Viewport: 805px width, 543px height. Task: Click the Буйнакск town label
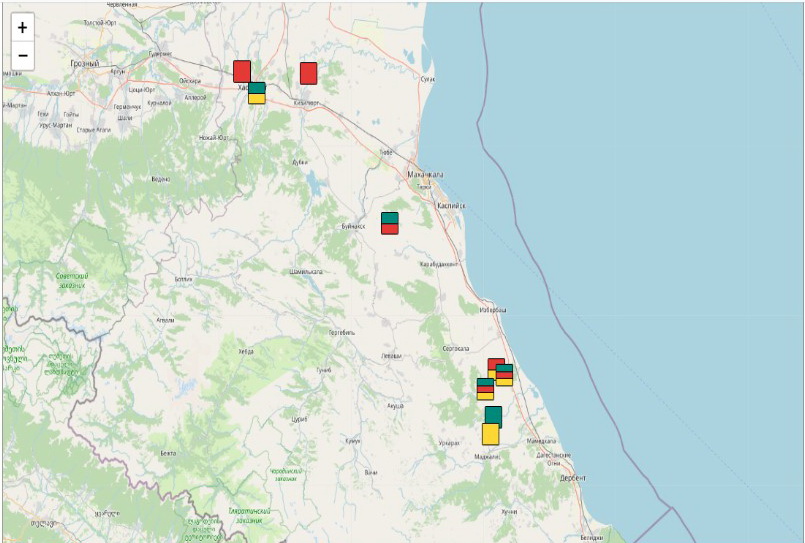354,226
